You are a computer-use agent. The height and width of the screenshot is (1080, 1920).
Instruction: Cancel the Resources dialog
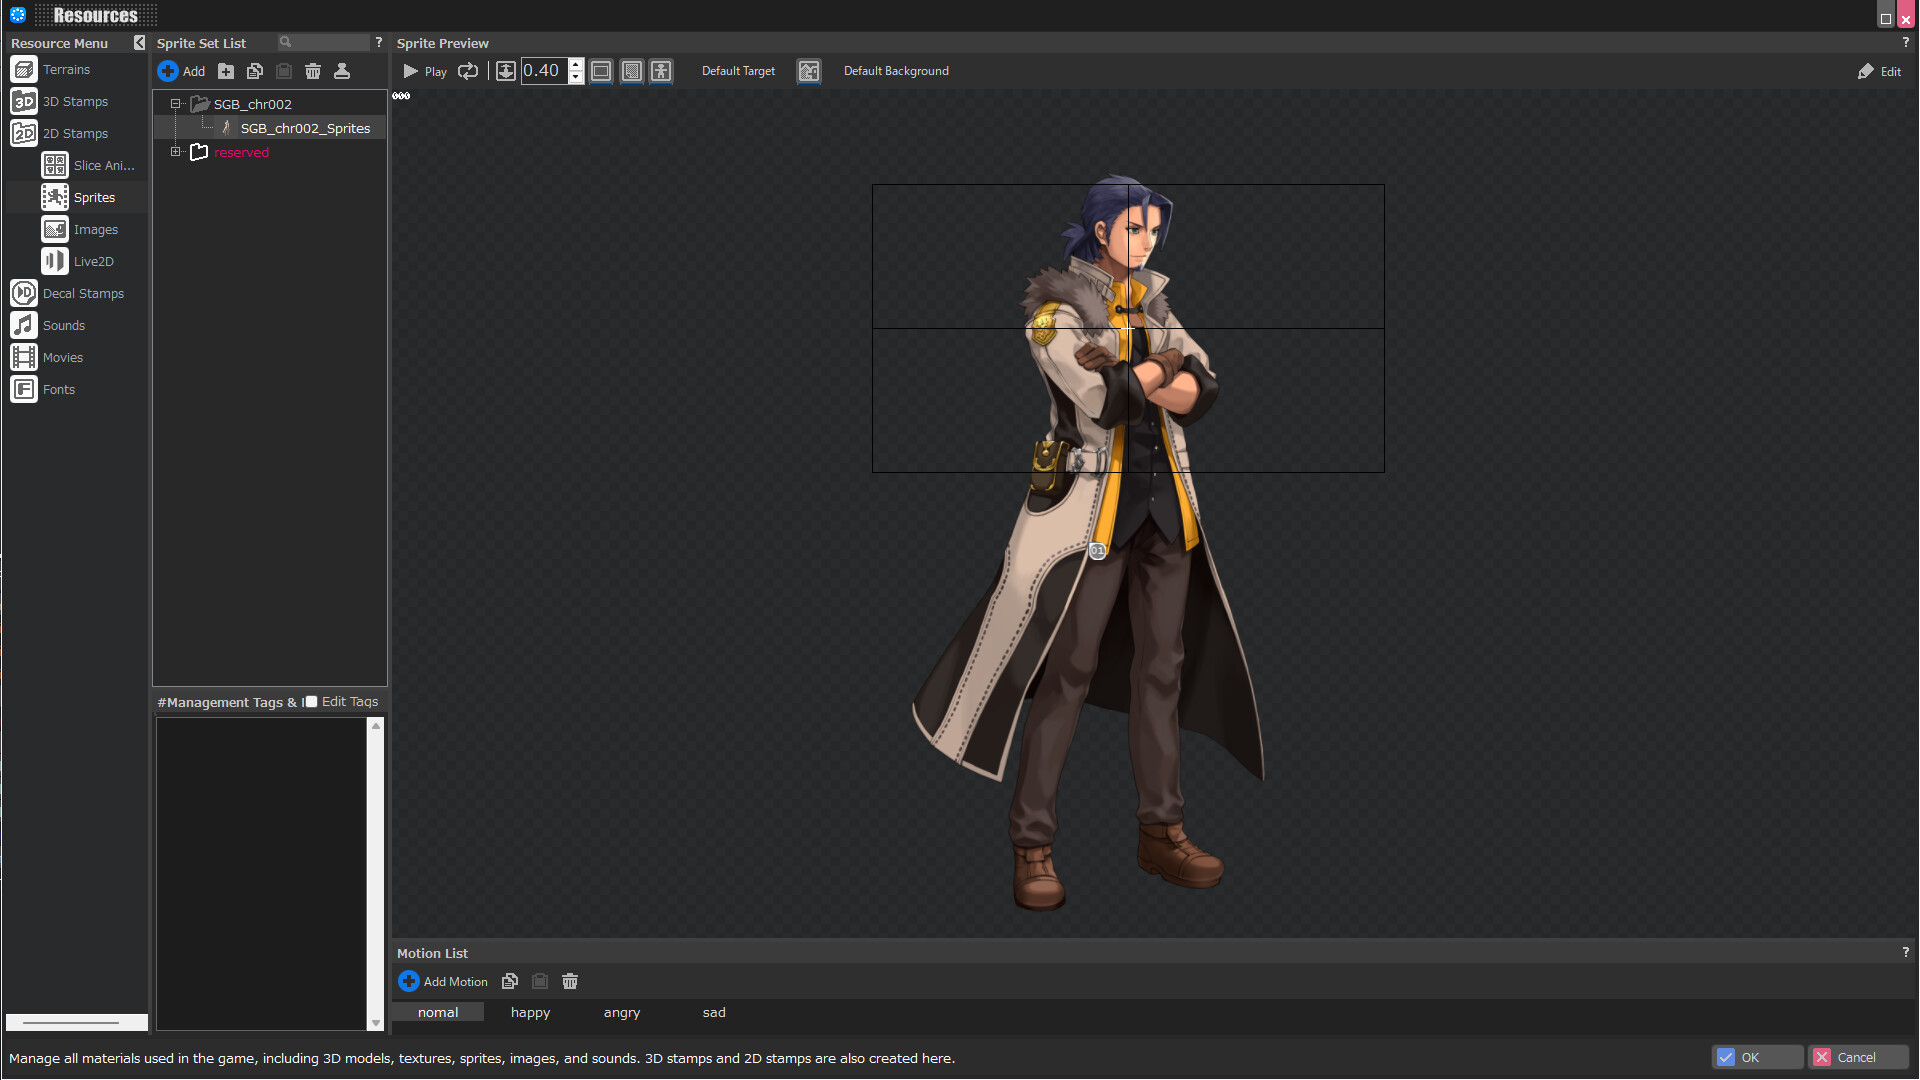pos(1858,1058)
